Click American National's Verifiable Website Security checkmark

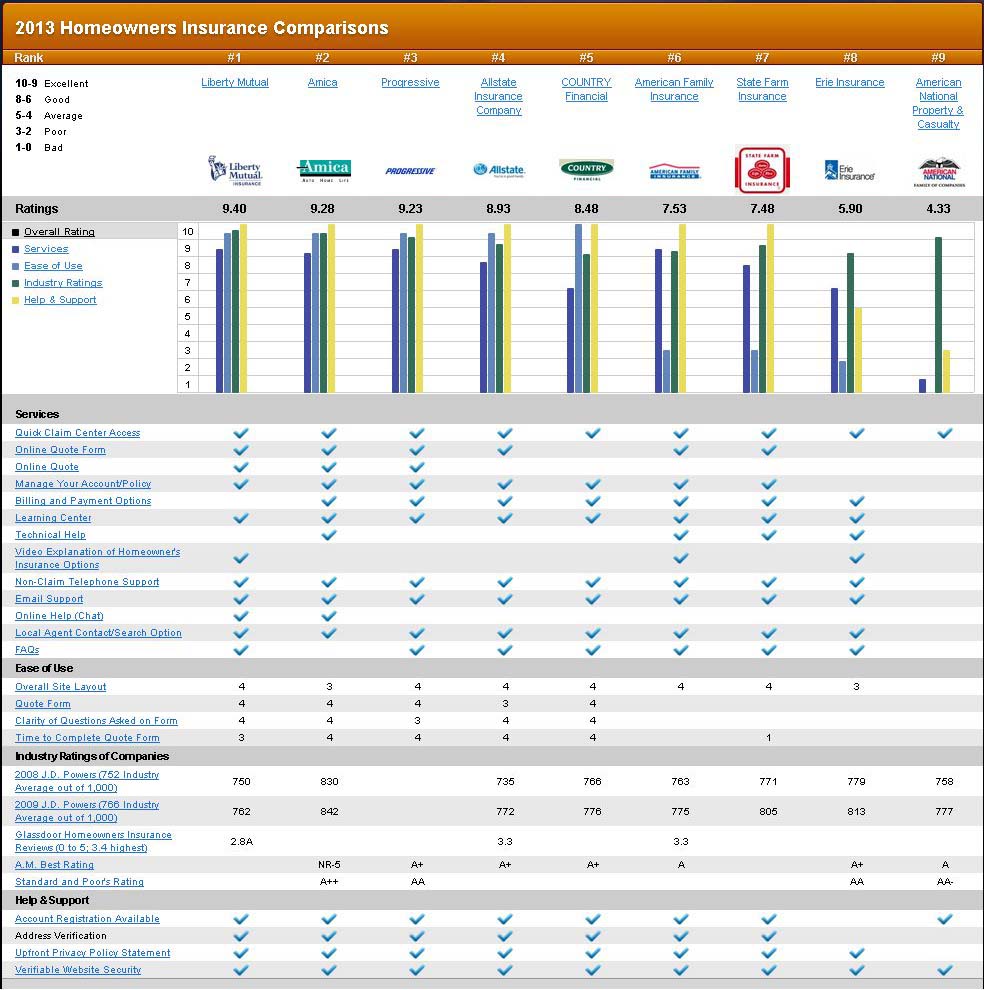pyautogui.click(x=944, y=970)
